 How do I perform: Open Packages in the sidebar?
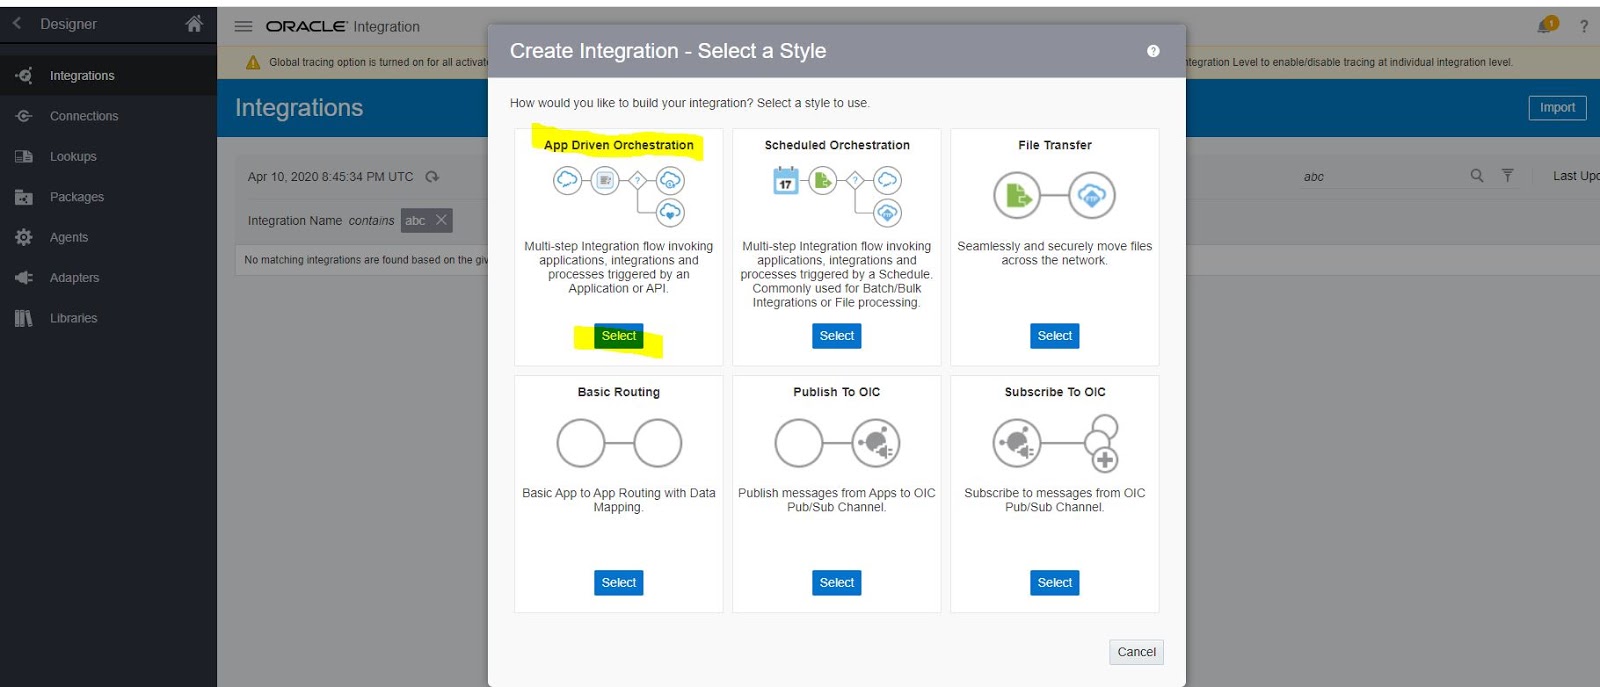tap(77, 197)
